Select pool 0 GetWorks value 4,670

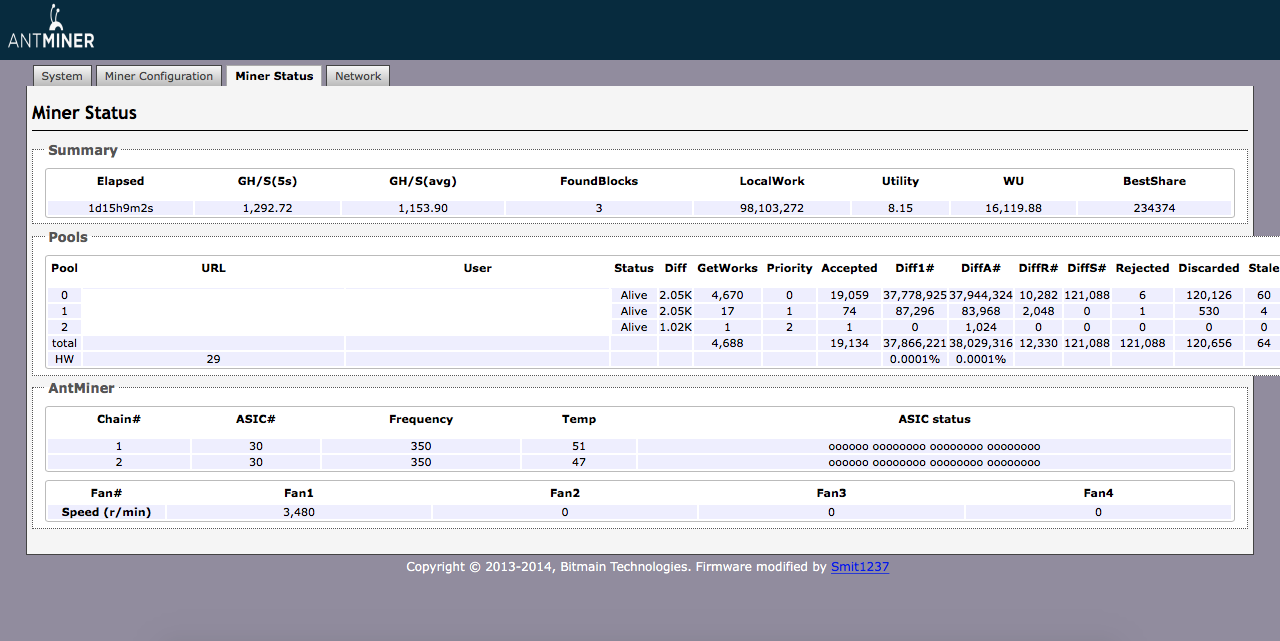click(727, 295)
